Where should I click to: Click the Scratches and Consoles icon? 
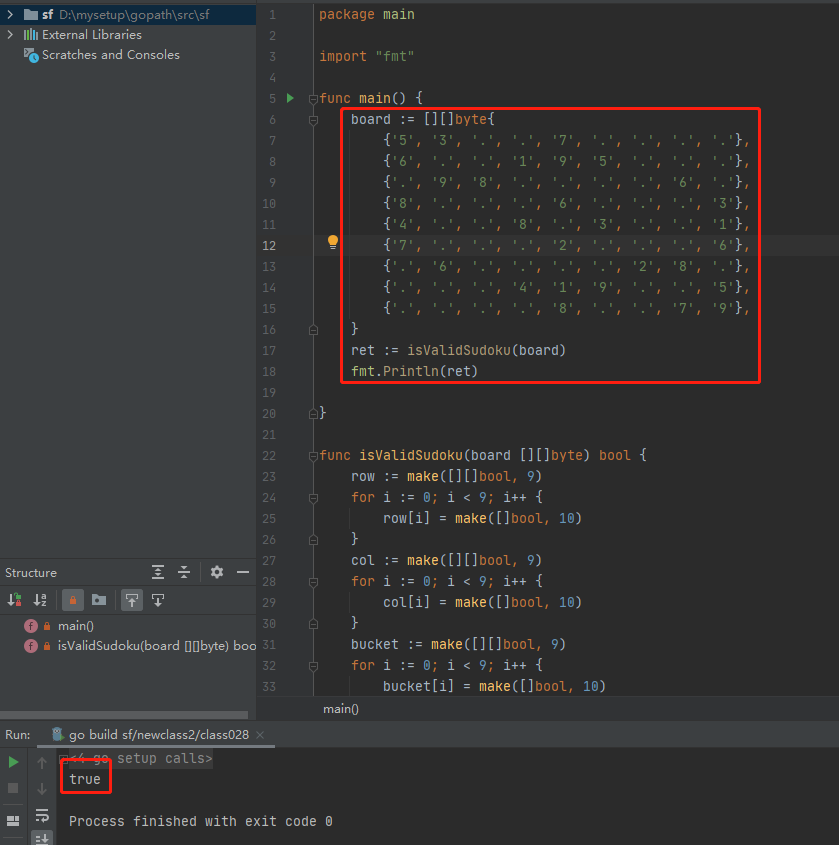(31, 55)
